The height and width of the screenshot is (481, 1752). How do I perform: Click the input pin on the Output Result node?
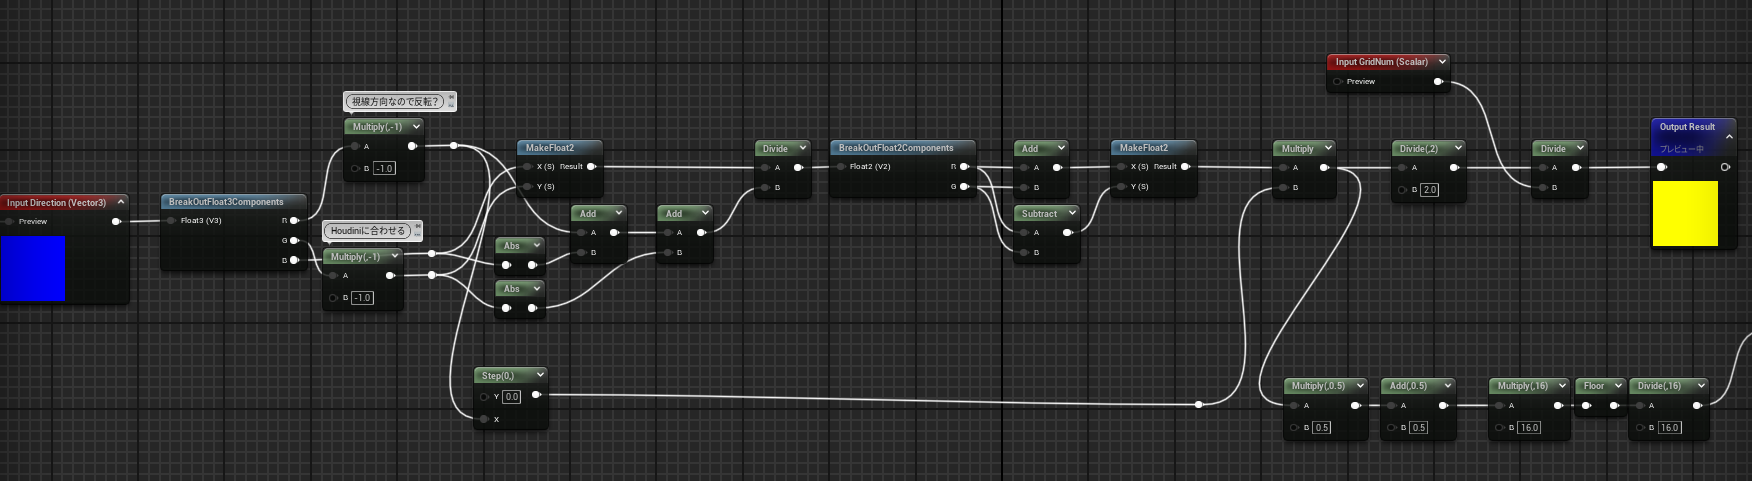[1662, 167]
